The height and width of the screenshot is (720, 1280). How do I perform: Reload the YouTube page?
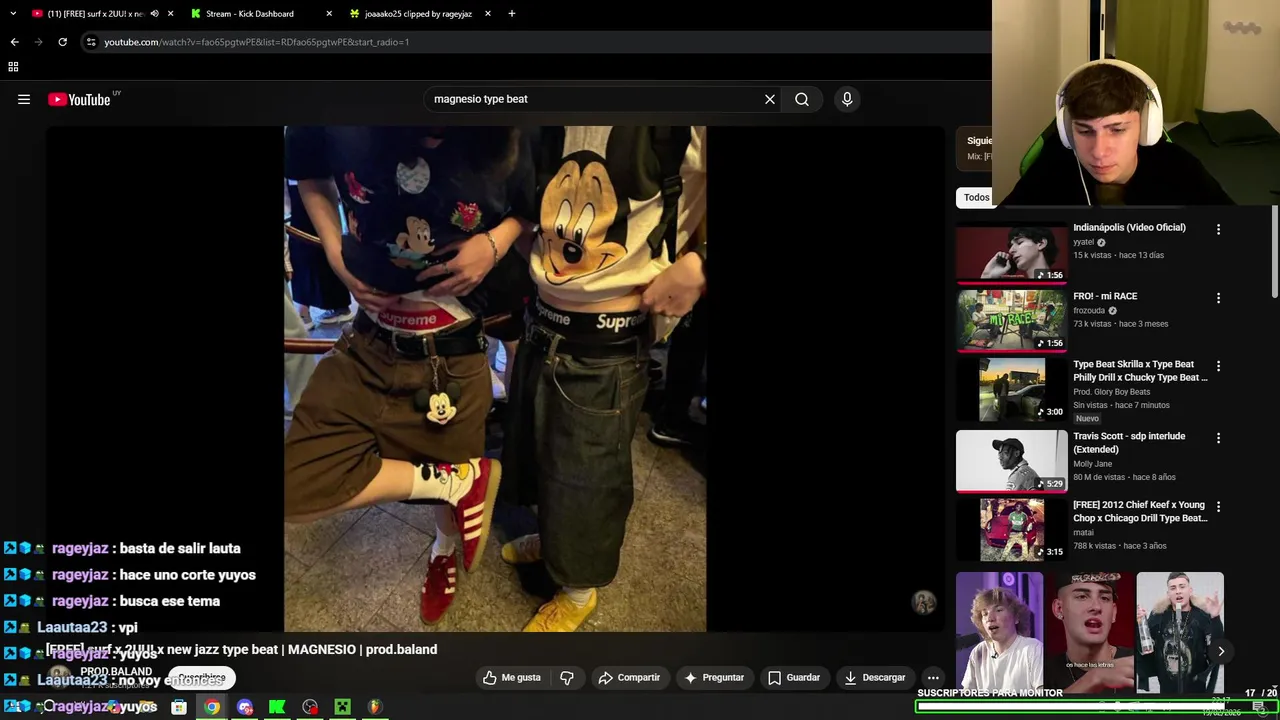(62, 42)
